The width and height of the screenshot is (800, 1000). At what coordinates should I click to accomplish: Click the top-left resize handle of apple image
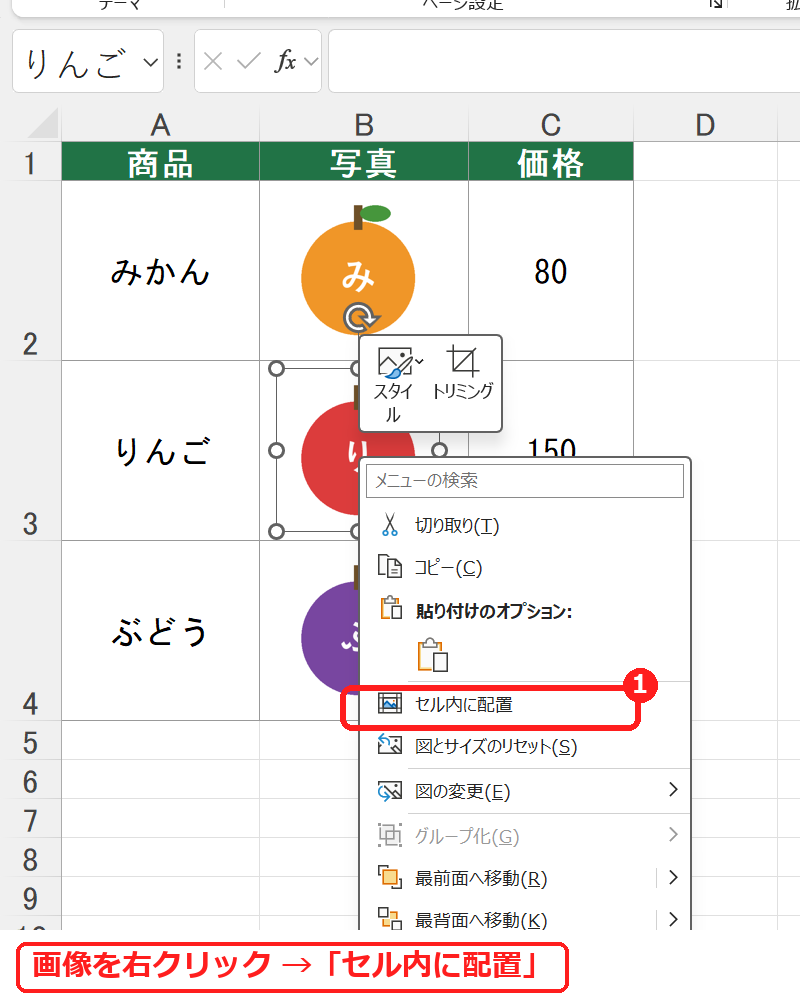tap(276, 369)
